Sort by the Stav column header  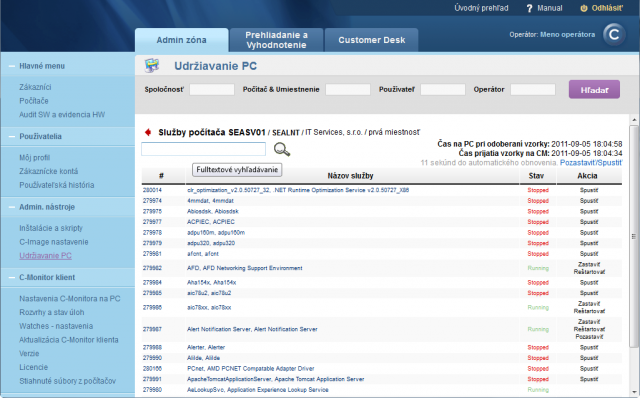click(x=536, y=176)
